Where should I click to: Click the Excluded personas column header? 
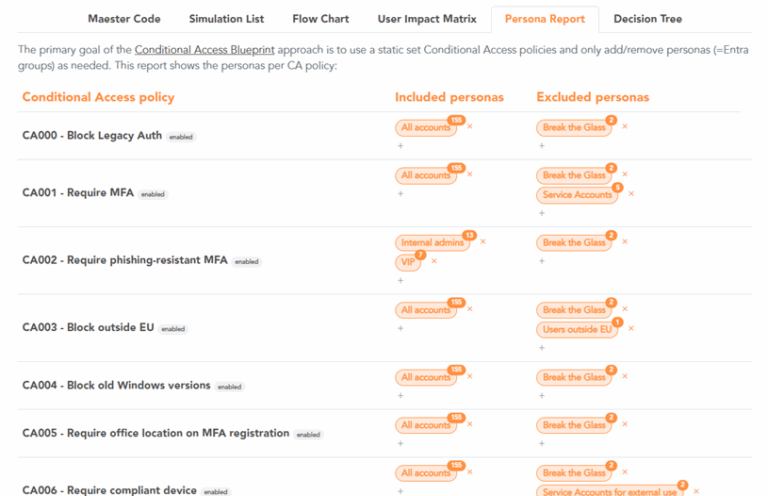pos(593,97)
